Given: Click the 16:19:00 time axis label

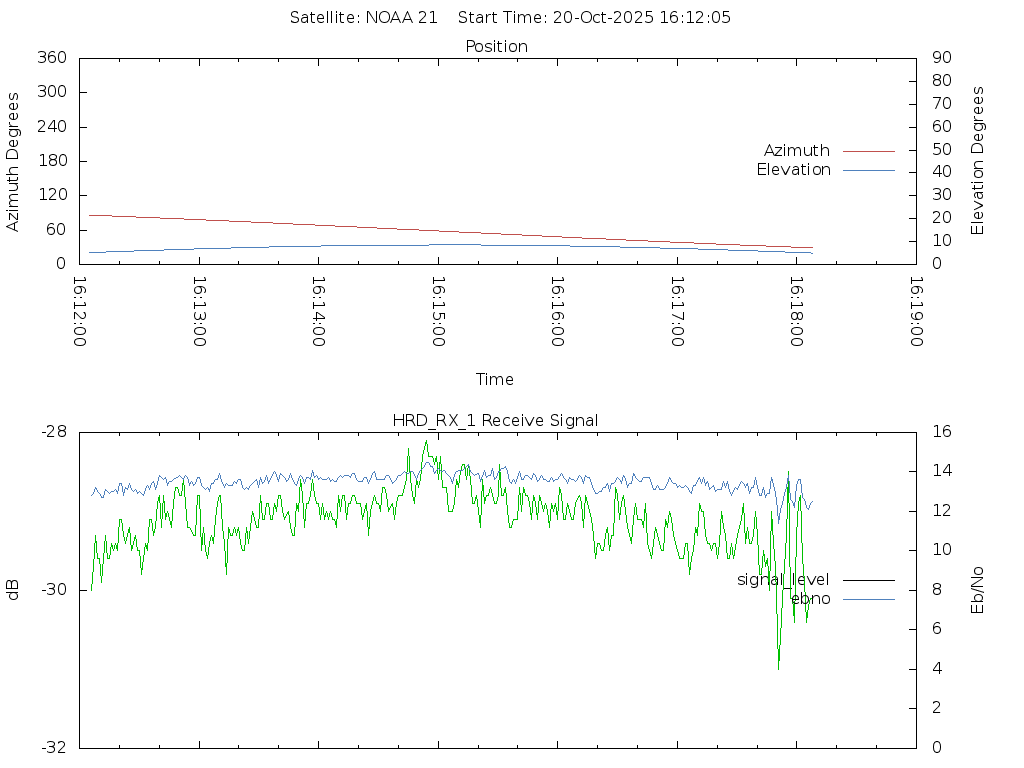Looking at the screenshot, I should point(915,312).
